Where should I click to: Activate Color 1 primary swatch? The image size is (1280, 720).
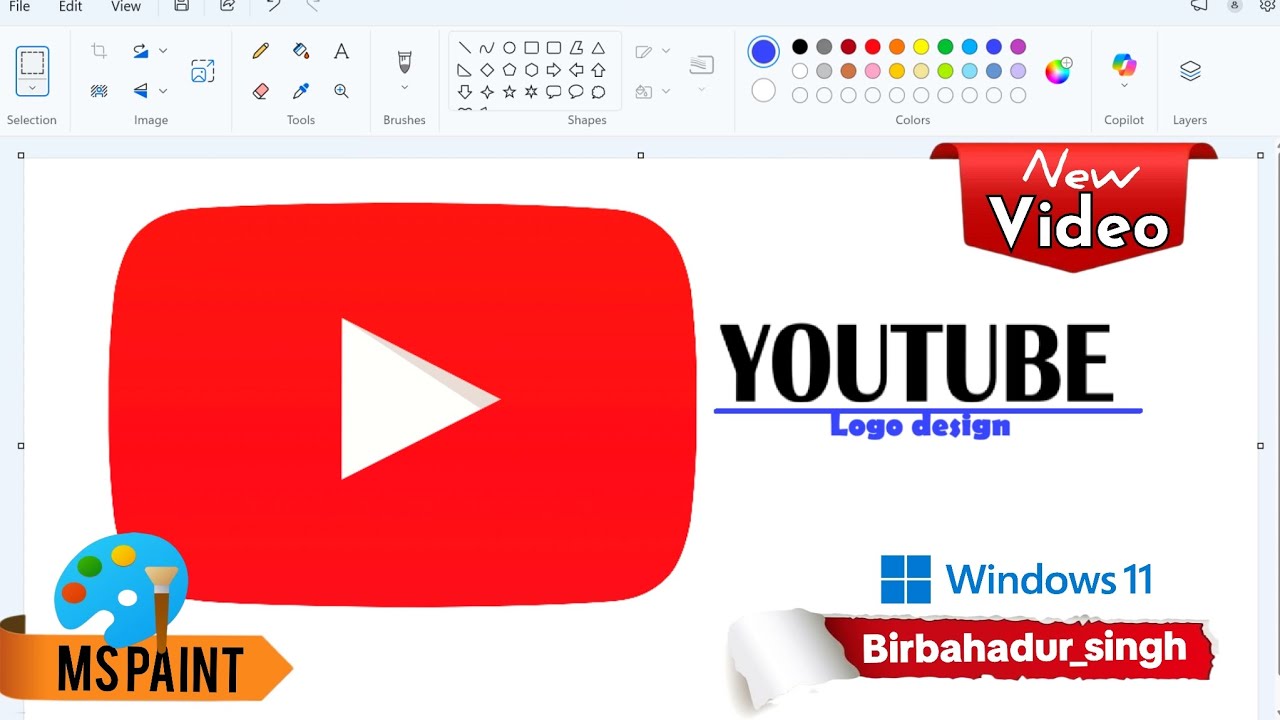coord(763,52)
